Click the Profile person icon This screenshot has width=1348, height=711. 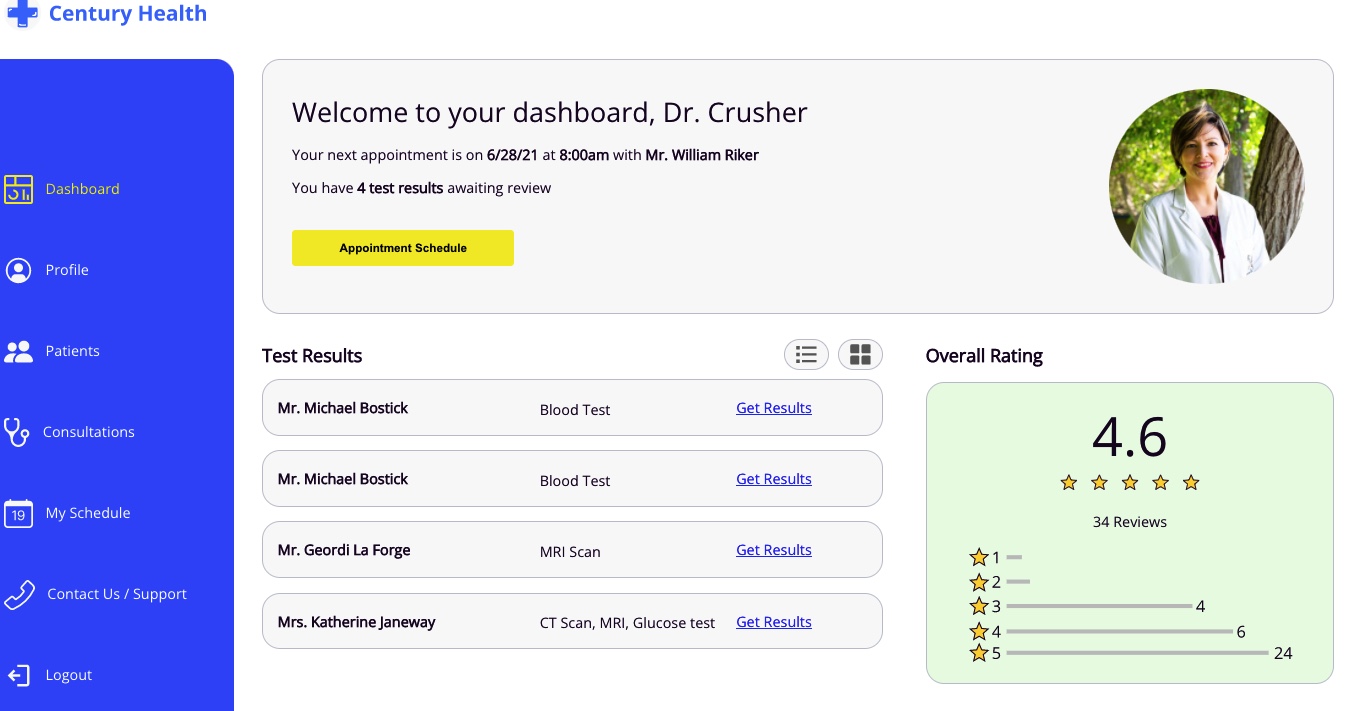(x=18, y=270)
